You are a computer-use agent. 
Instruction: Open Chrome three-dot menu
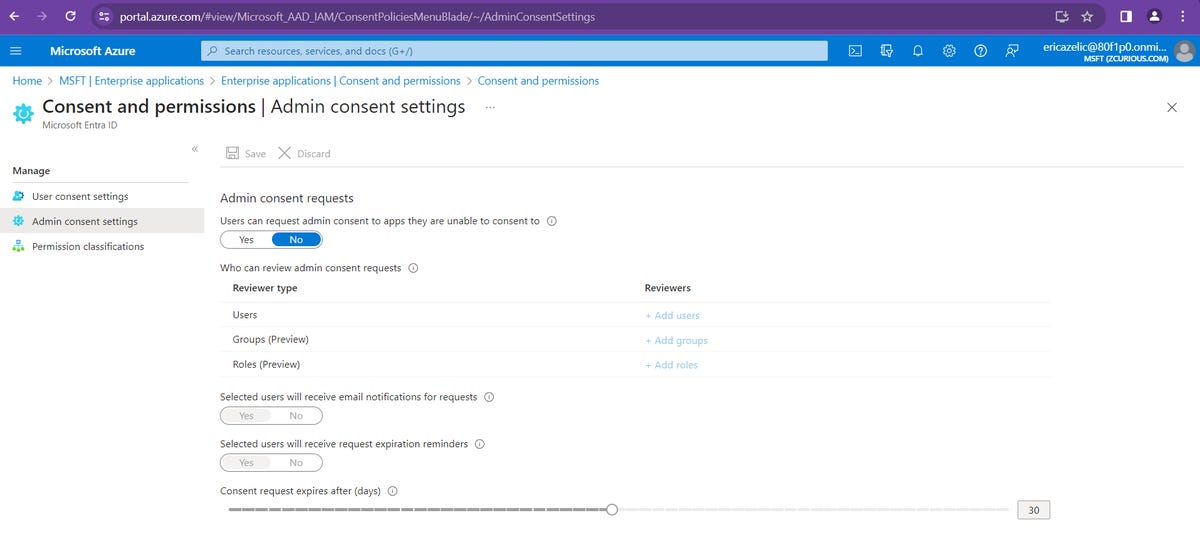pos(1184,16)
